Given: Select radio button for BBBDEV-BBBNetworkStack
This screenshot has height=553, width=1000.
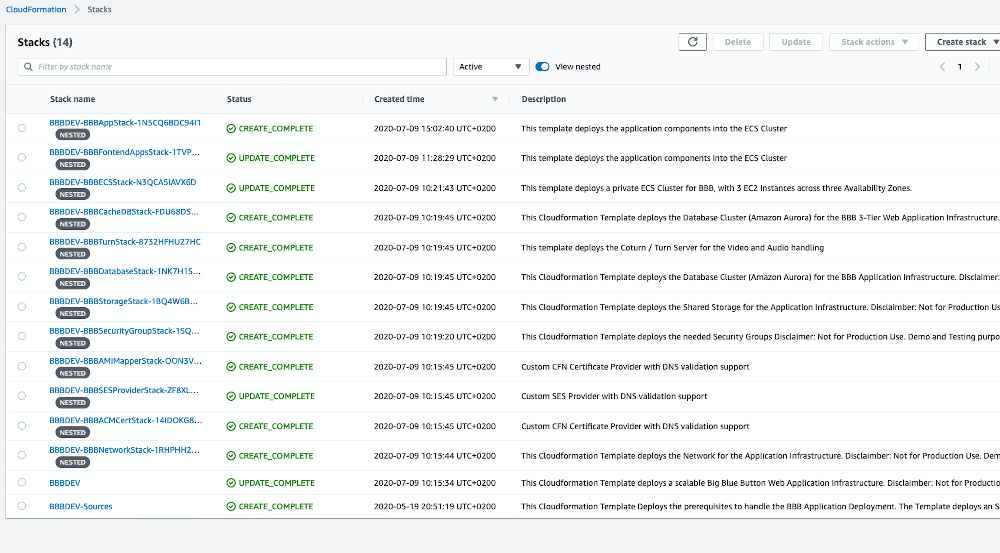Looking at the screenshot, I should pos(22,455).
